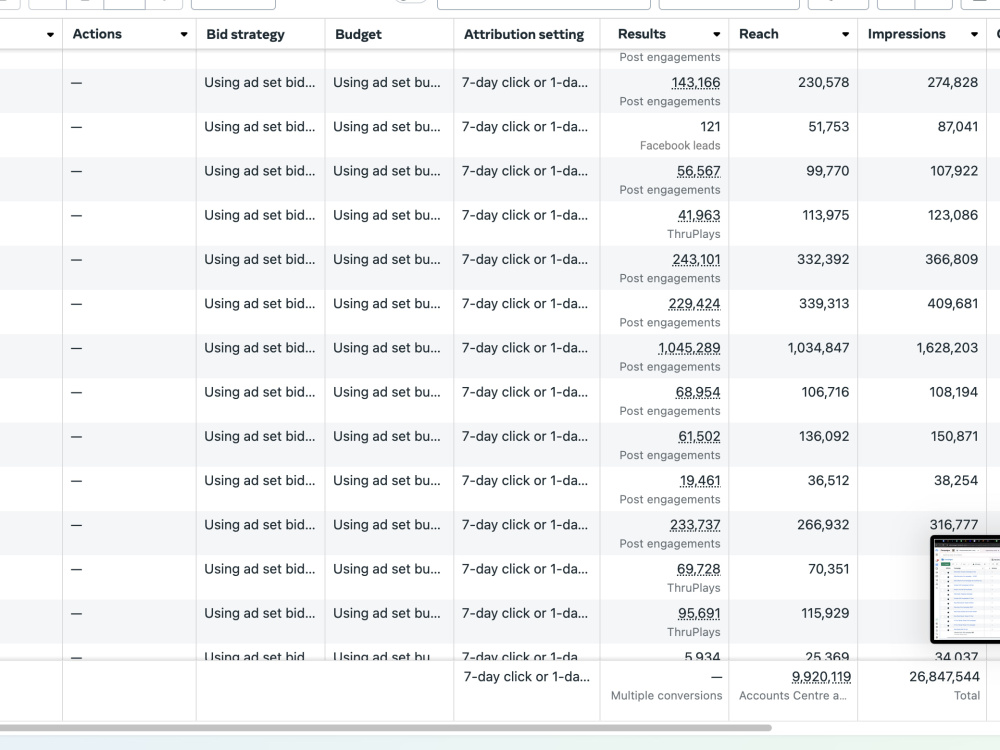Open the 229,424 results link
1000x750 pixels.
pos(694,304)
